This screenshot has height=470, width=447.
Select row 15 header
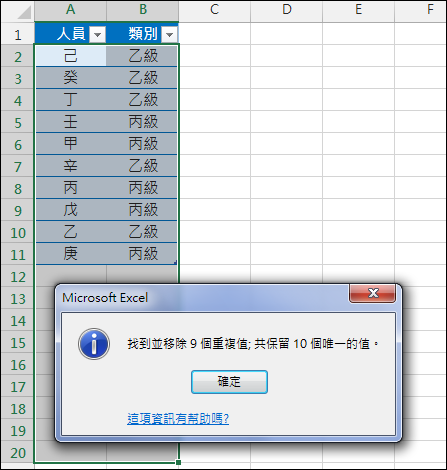click(x=18, y=342)
